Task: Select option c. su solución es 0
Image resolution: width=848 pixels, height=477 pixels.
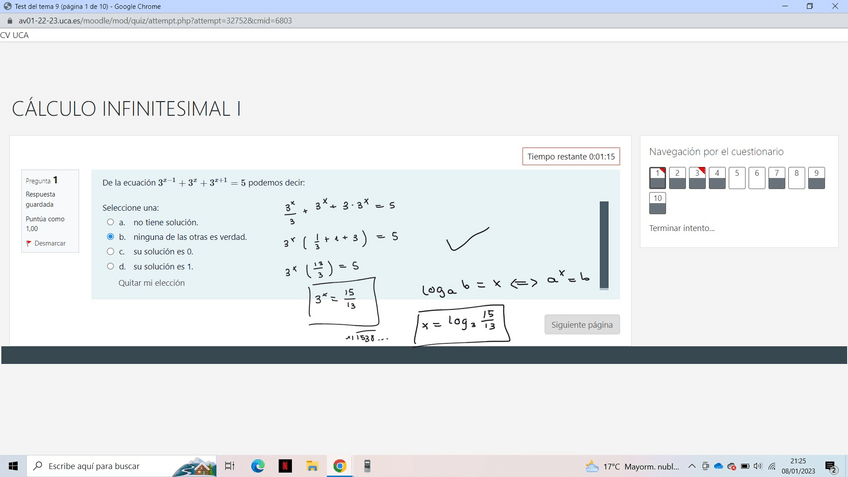Action: pyautogui.click(x=110, y=251)
